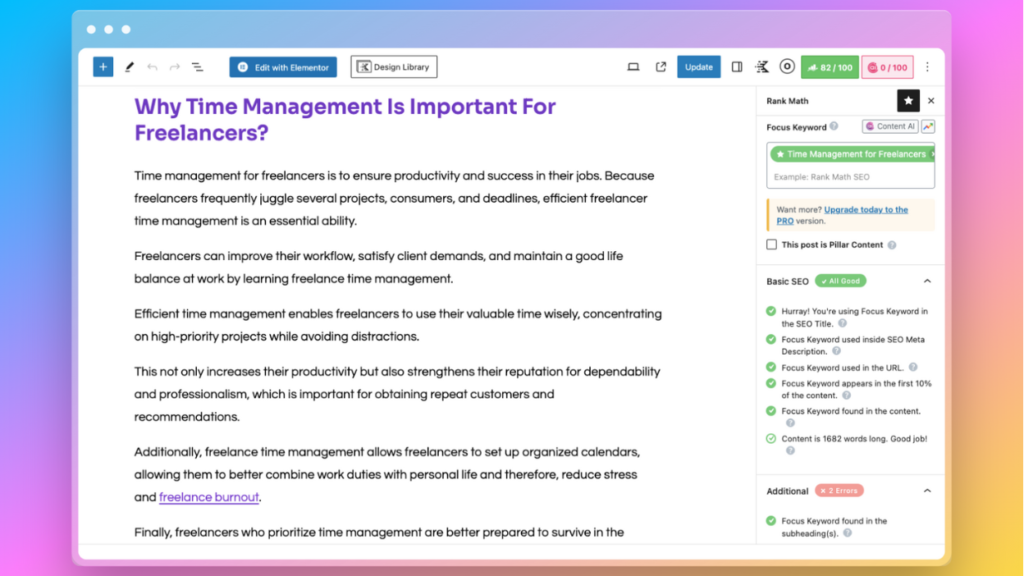
Task: Click the "All Good" badge beside Basic SEO
Action: (x=840, y=281)
